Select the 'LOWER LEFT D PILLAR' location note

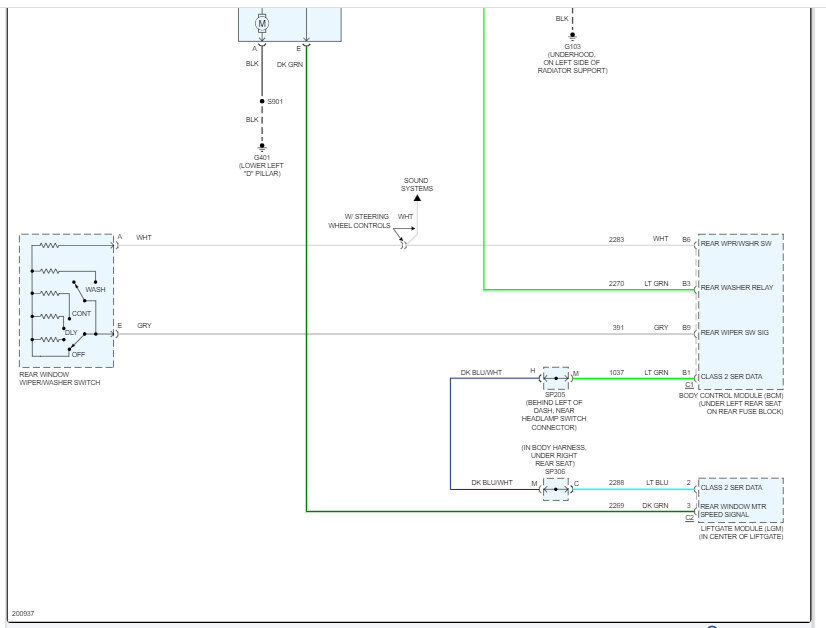pyautogui.click(x=261, y=170)
